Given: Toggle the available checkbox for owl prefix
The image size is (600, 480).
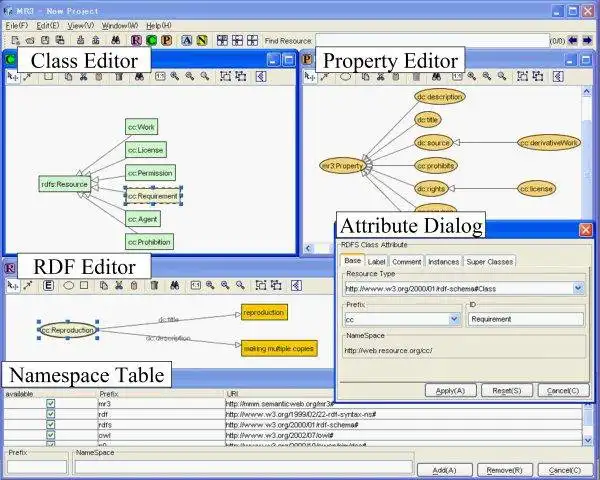Looking at the screenshot, I should pyautogui.click(x=50, y=435).
